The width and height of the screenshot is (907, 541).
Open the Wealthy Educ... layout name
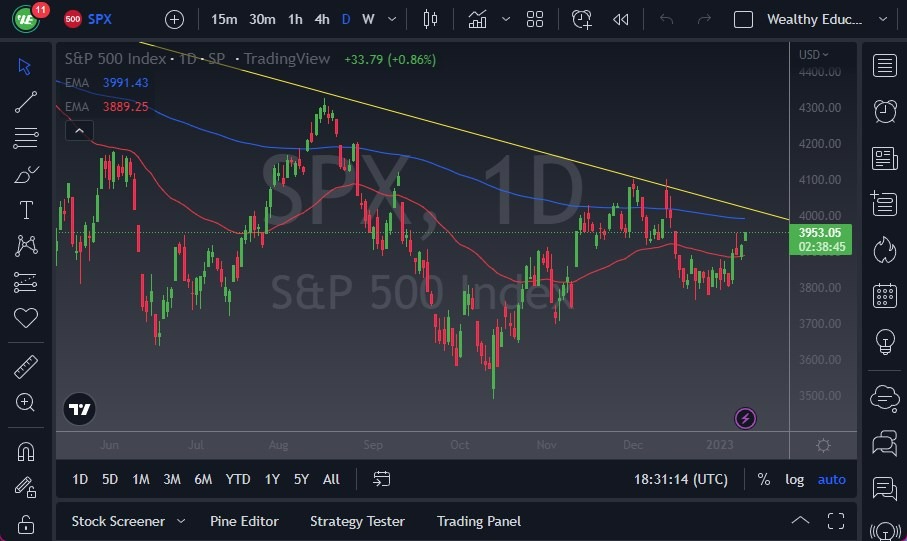(x=814, y=19)
